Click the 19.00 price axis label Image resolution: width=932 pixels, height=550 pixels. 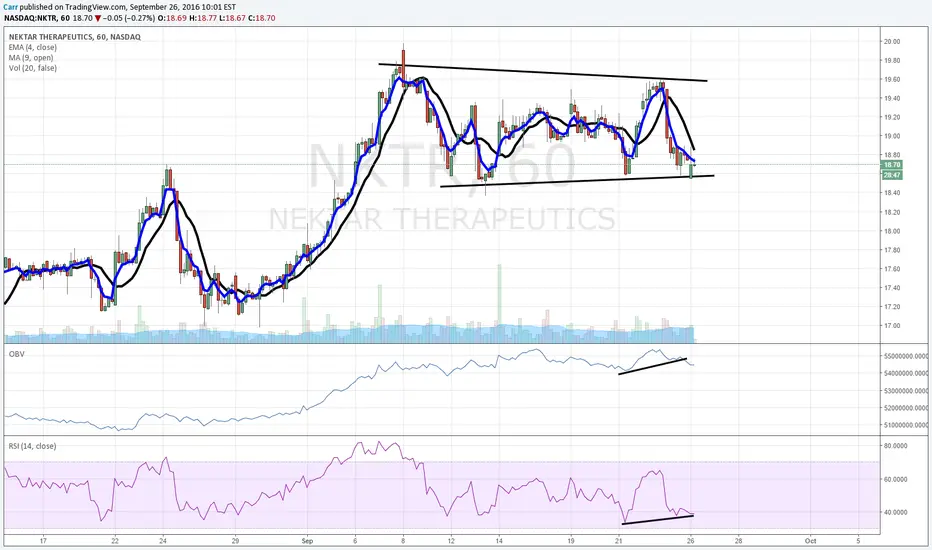[x=892, y=136]
